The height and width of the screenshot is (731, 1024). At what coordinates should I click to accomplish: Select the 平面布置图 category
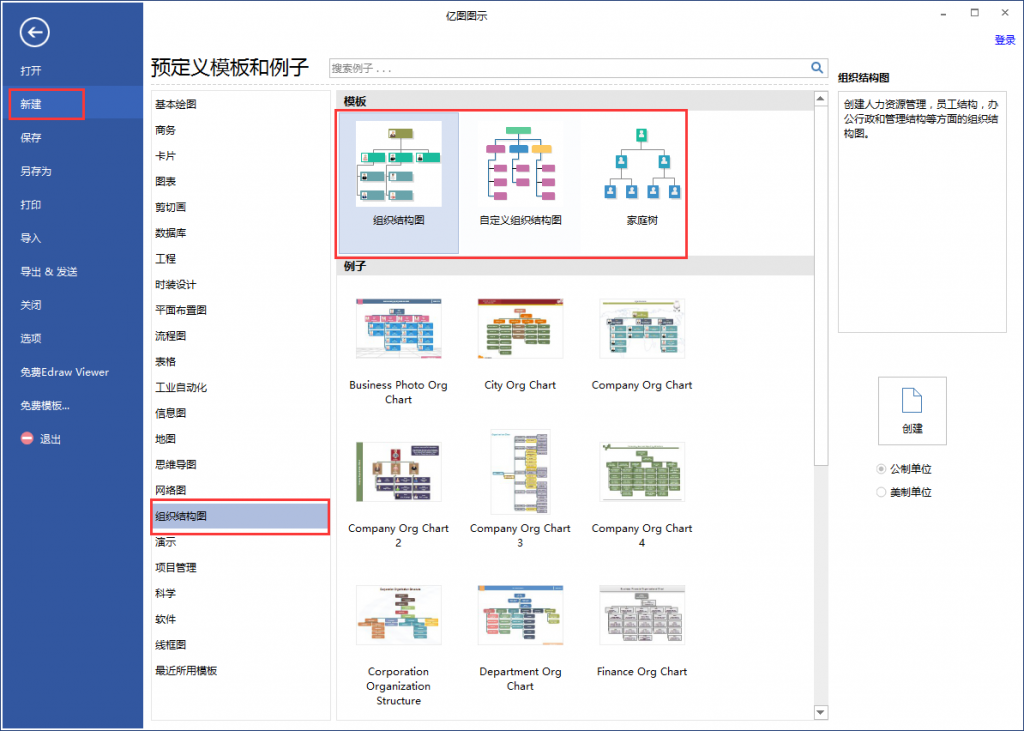[181, 310]
